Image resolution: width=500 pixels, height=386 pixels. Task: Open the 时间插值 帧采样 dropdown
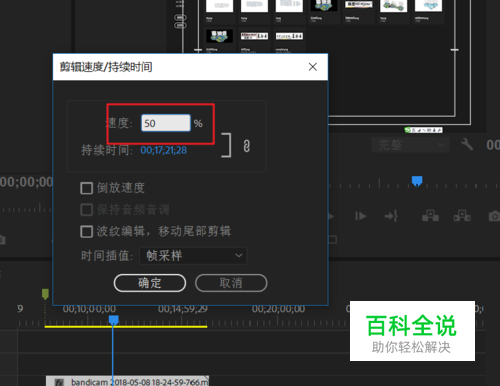(193, 256)
